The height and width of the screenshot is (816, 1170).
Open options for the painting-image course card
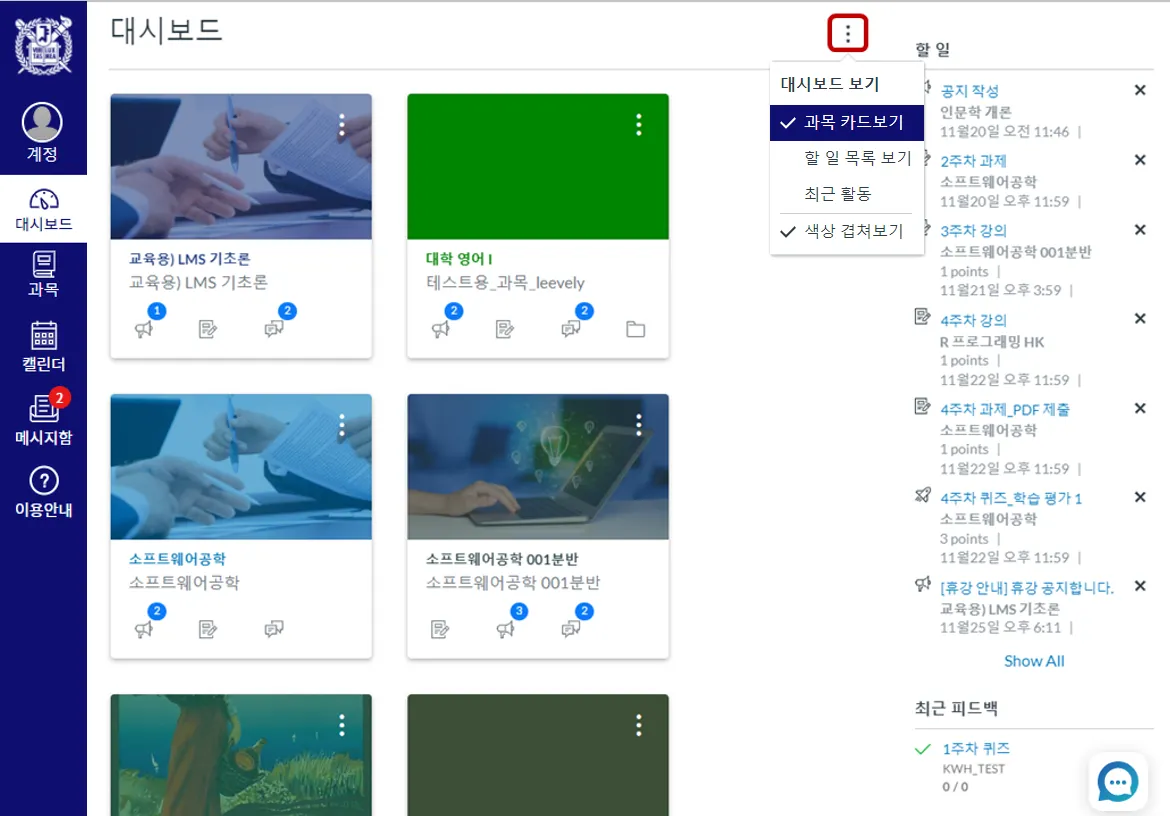(x=342, y=725)
